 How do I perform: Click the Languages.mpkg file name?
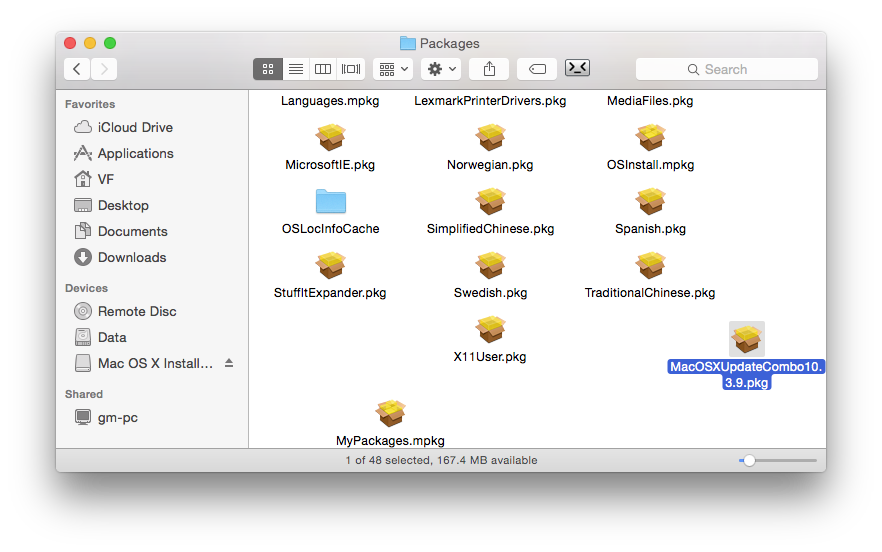point(330,101)
